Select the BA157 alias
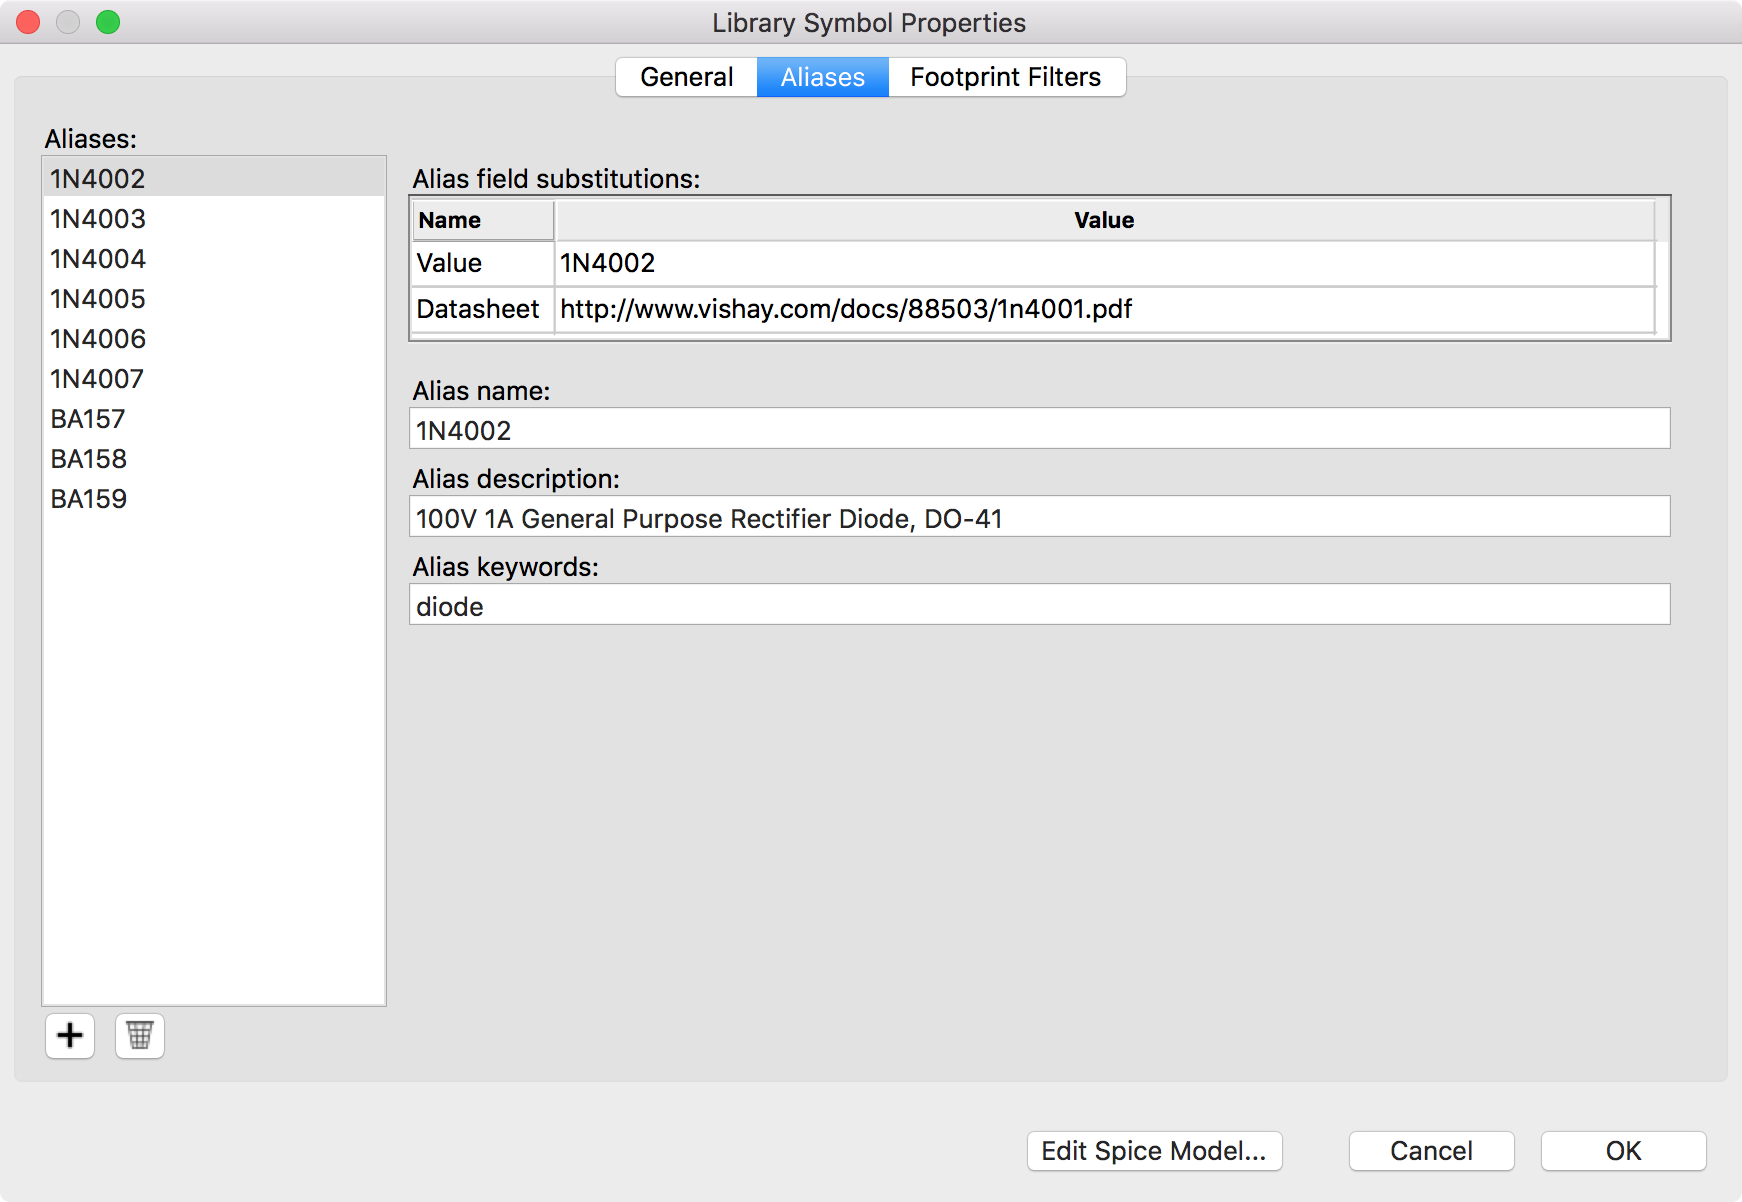This screenshot has height=1202, width=1742. (x=88, y=419)
